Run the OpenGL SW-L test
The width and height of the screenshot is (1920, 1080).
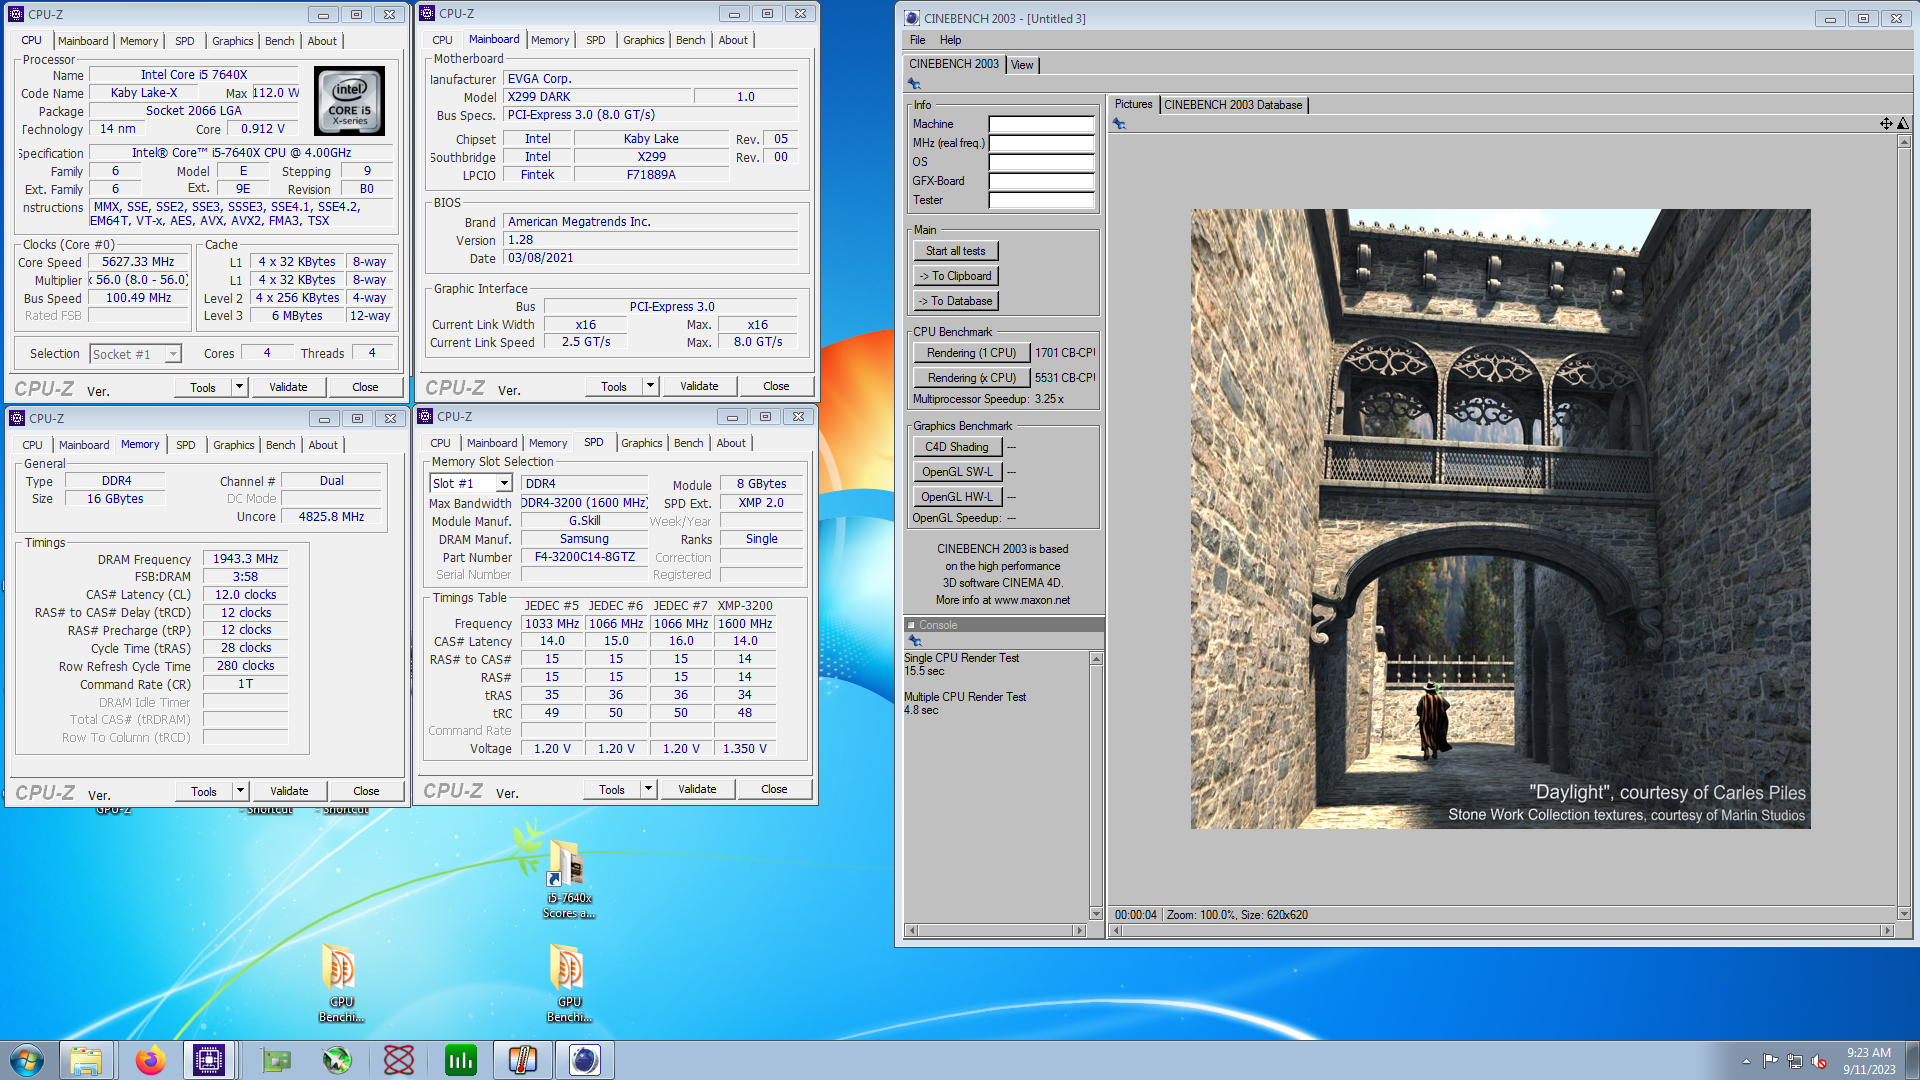click(956, 472)
